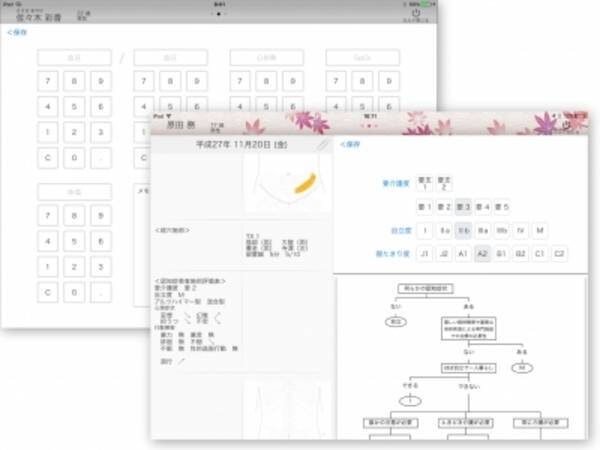Select 要4 care level button
This screenshot has height=450, width=600.
click(483, 207)
